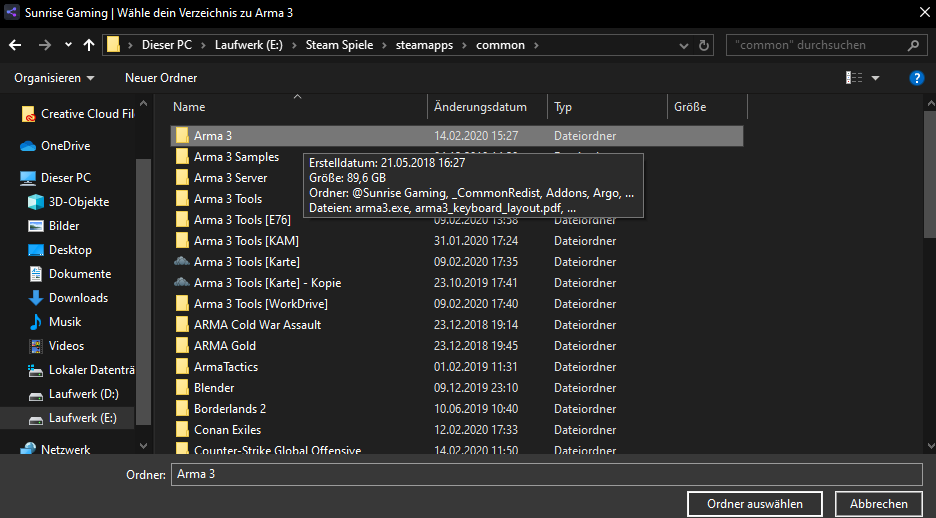The height and width of the screenshot is (518, 936).
Task: Click the view layout icon
Action: 854,77
